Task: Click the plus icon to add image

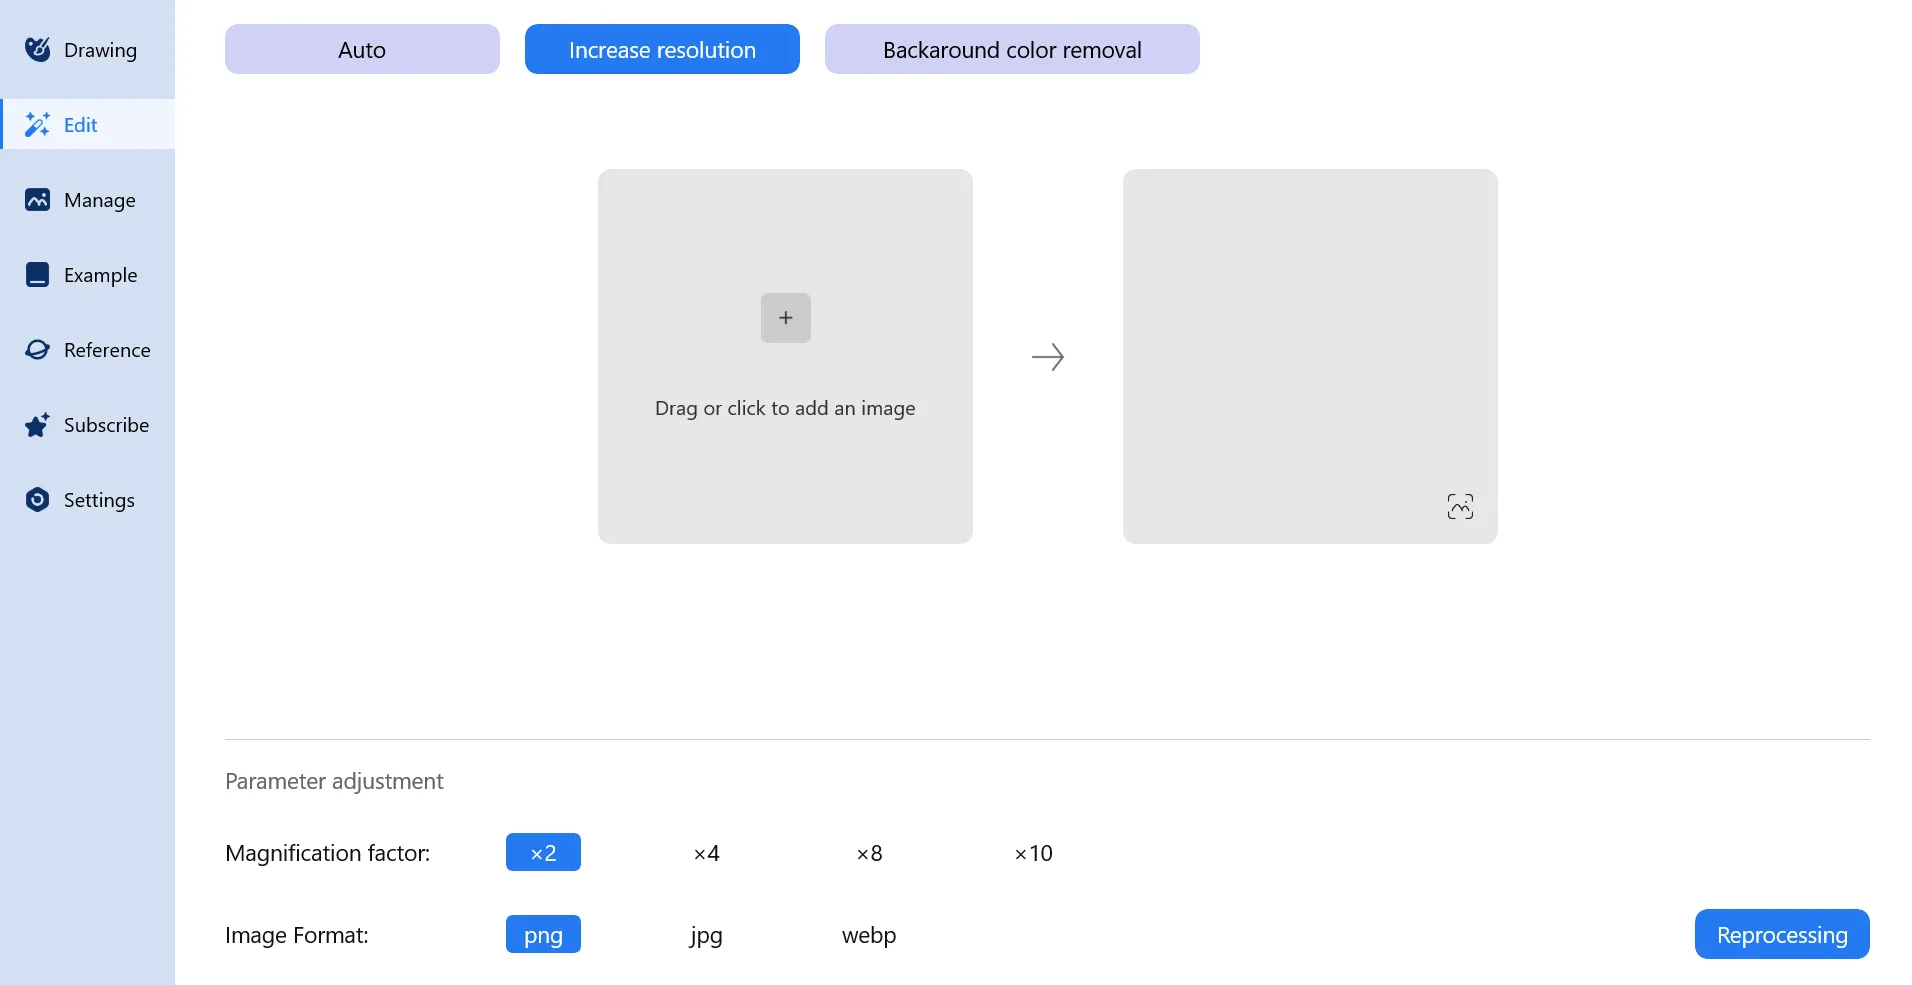Action: 785,318
